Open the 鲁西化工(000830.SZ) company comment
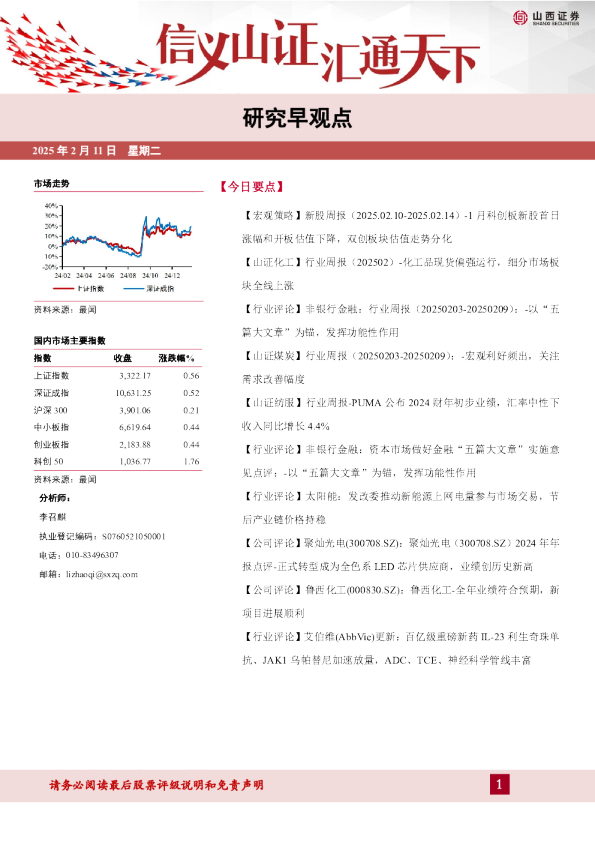This screenshot has height=842, width=595. [x=401, y=601]
